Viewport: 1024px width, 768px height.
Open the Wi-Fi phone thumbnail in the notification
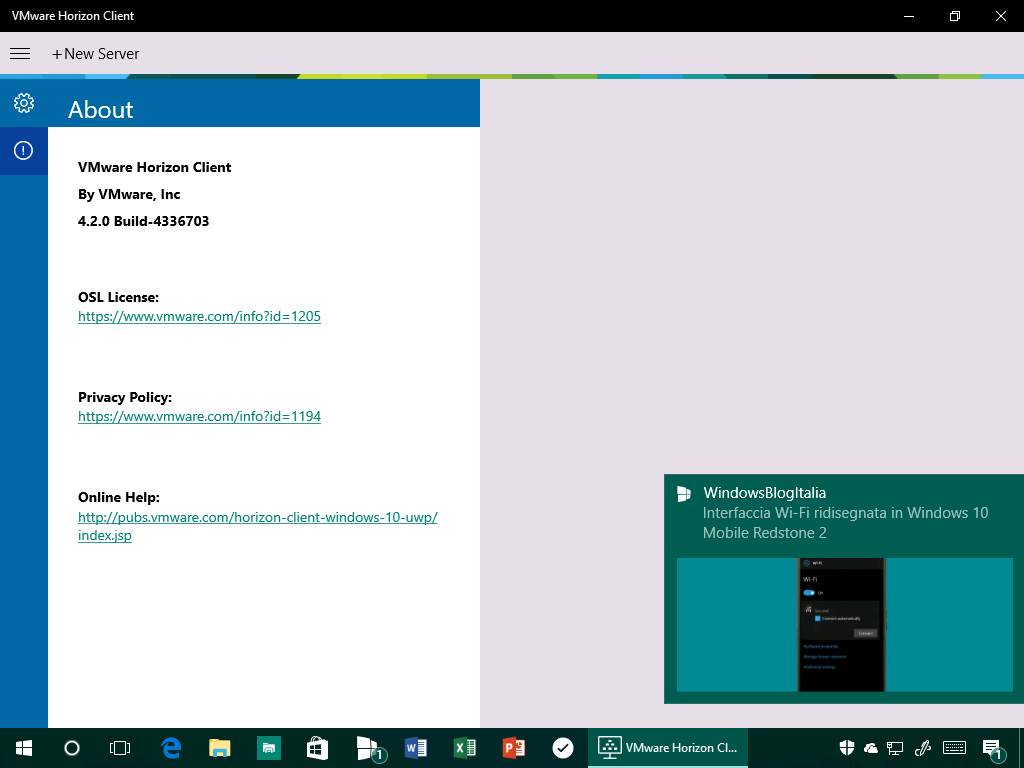[x=844, y=624]
